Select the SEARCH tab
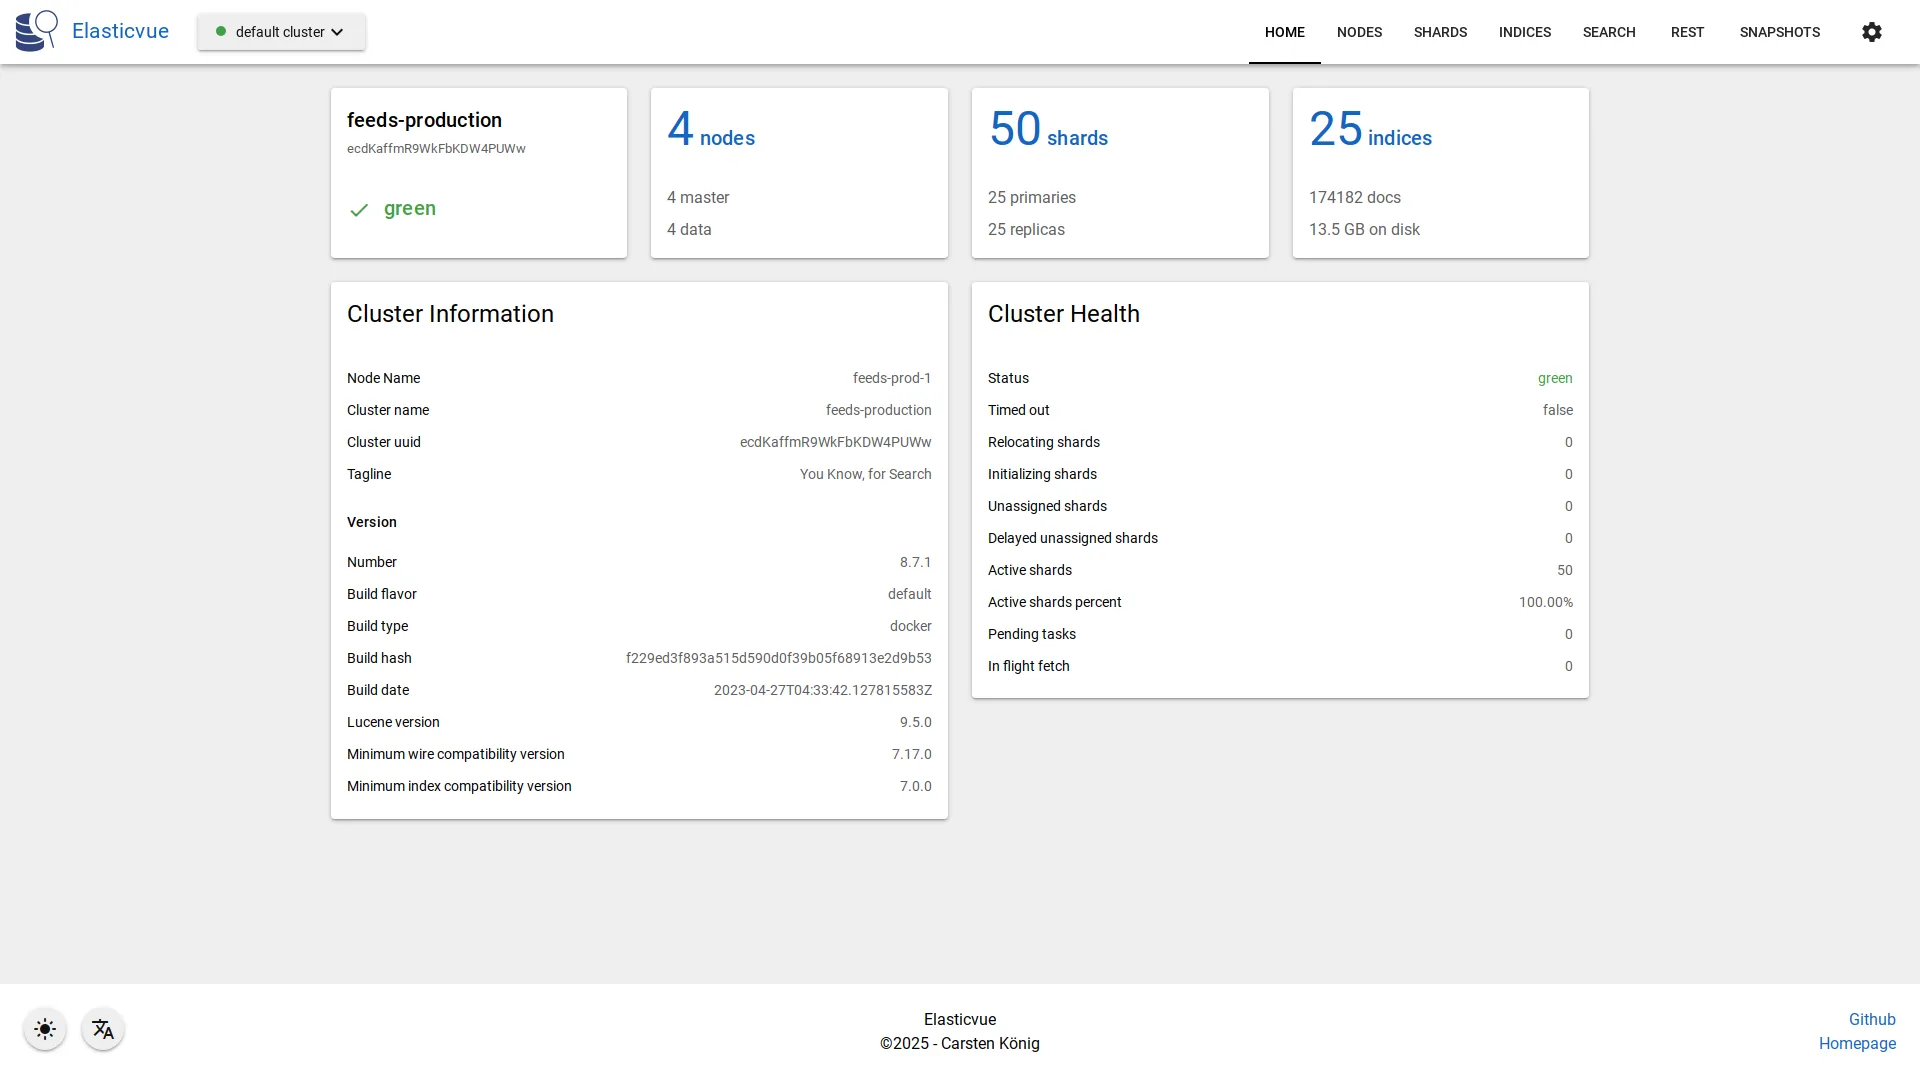The height and width of the screenshot is (1080, 1920). coord(1609,32)
